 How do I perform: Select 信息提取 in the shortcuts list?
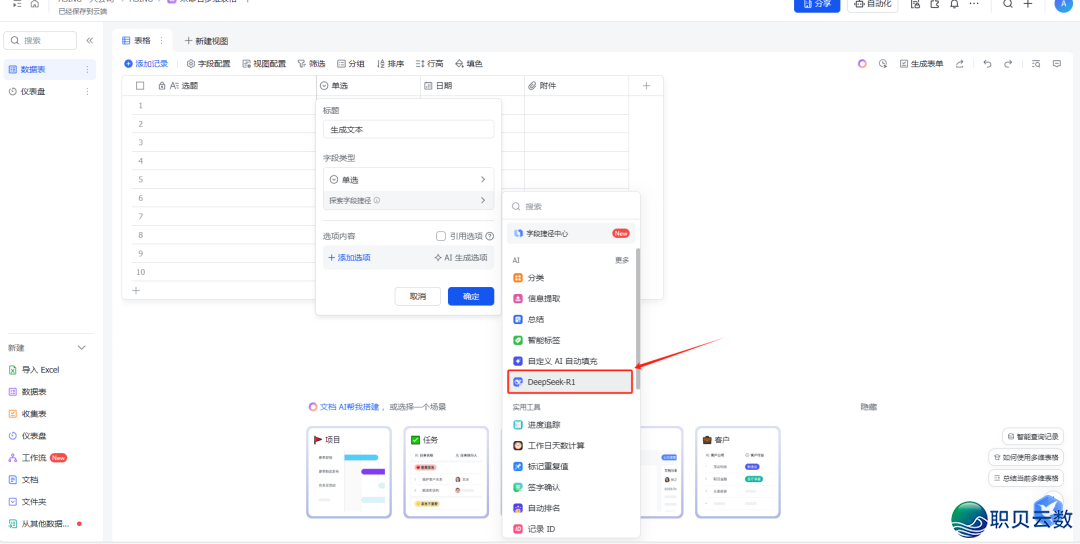pyautogui.click(x=570, y=299)
